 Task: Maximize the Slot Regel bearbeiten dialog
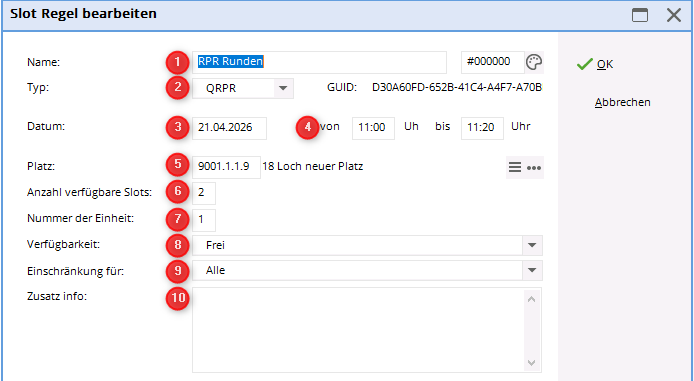[x=640, y=15]
